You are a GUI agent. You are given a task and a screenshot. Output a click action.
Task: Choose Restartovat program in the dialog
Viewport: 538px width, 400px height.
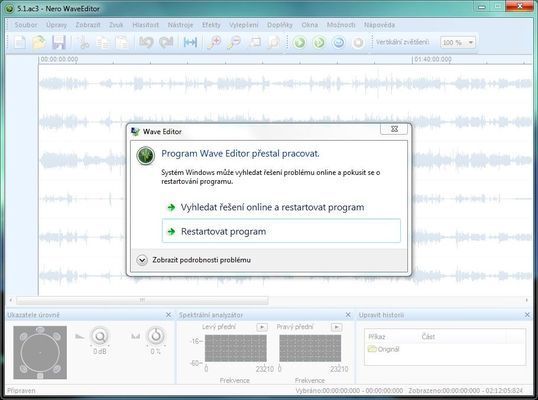pyautogui.click(x=281, y=231)
